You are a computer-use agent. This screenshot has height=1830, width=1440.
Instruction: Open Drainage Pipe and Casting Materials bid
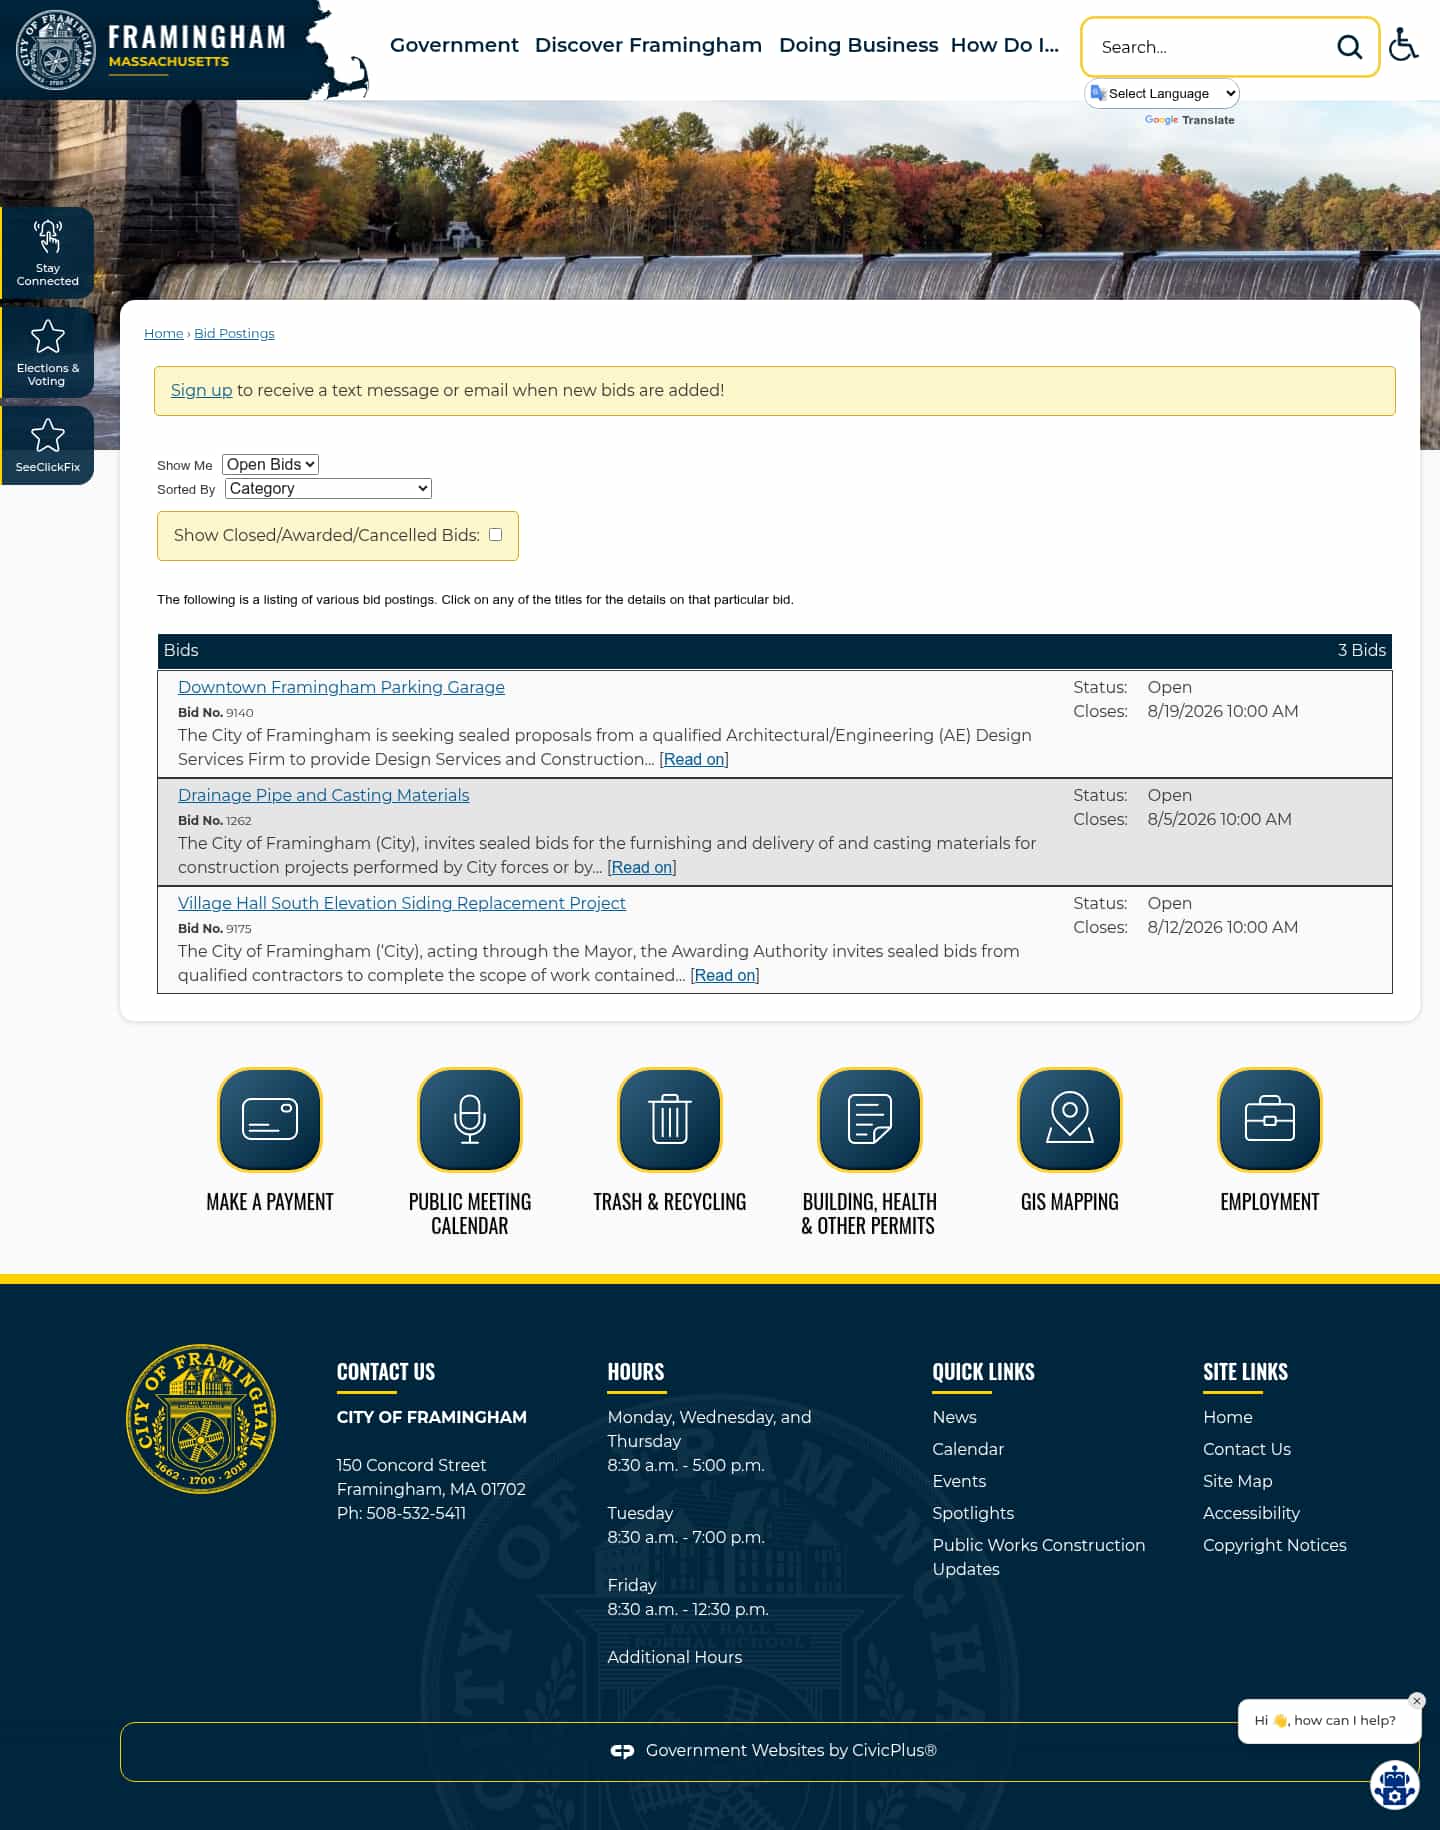[323, 795]
